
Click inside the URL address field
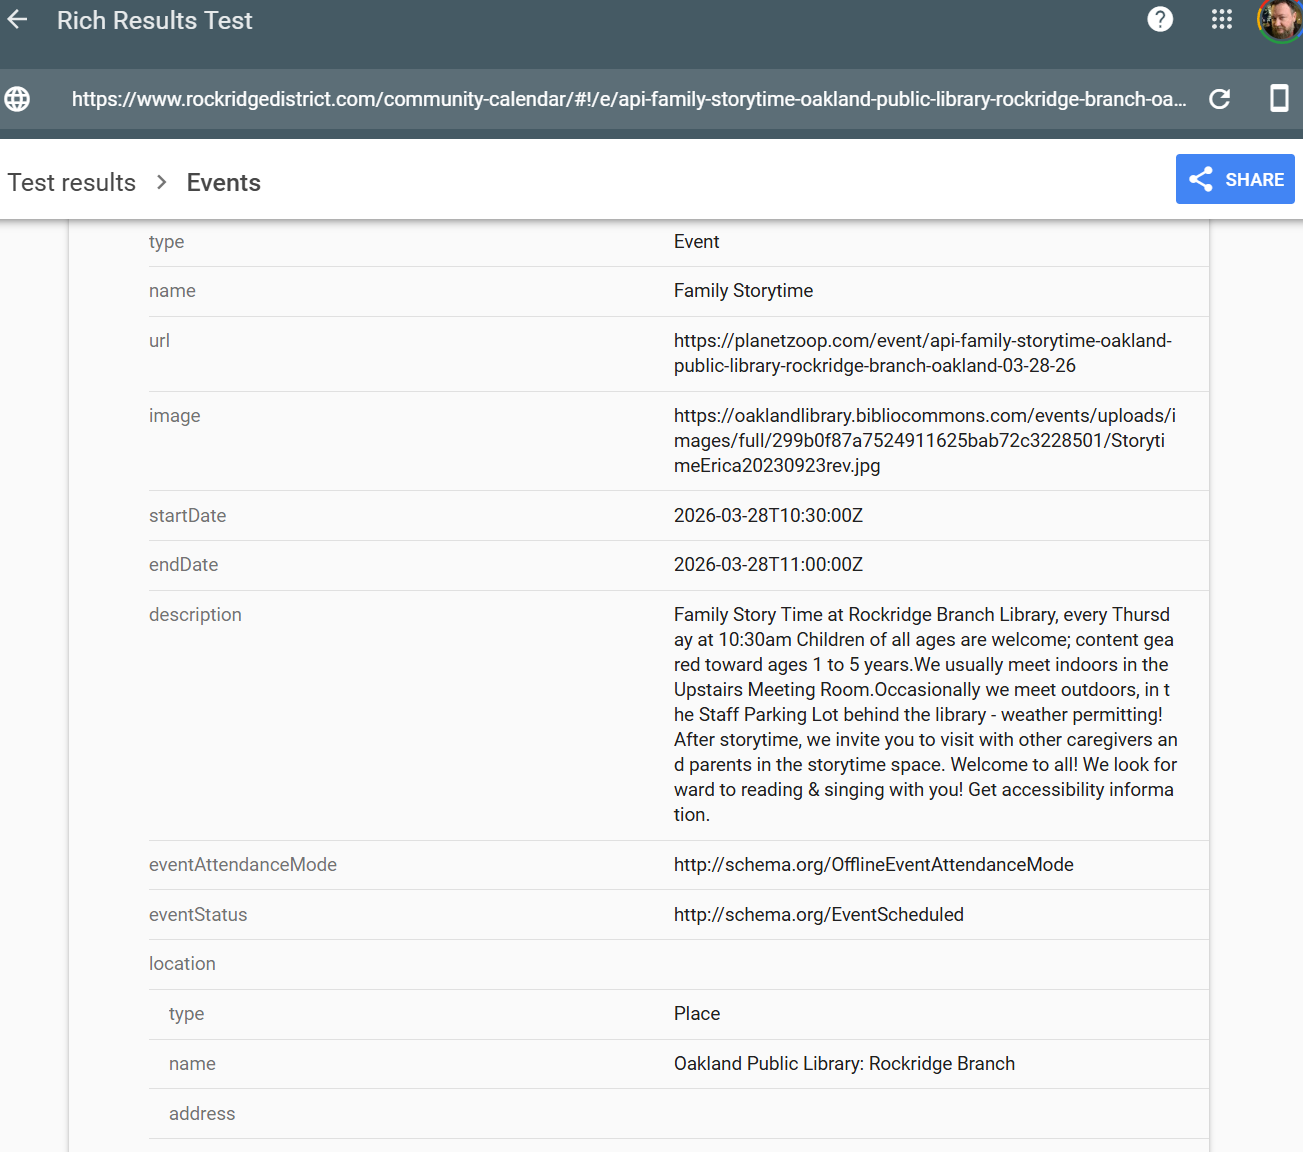pyautogui.click(x=600, y=99)
